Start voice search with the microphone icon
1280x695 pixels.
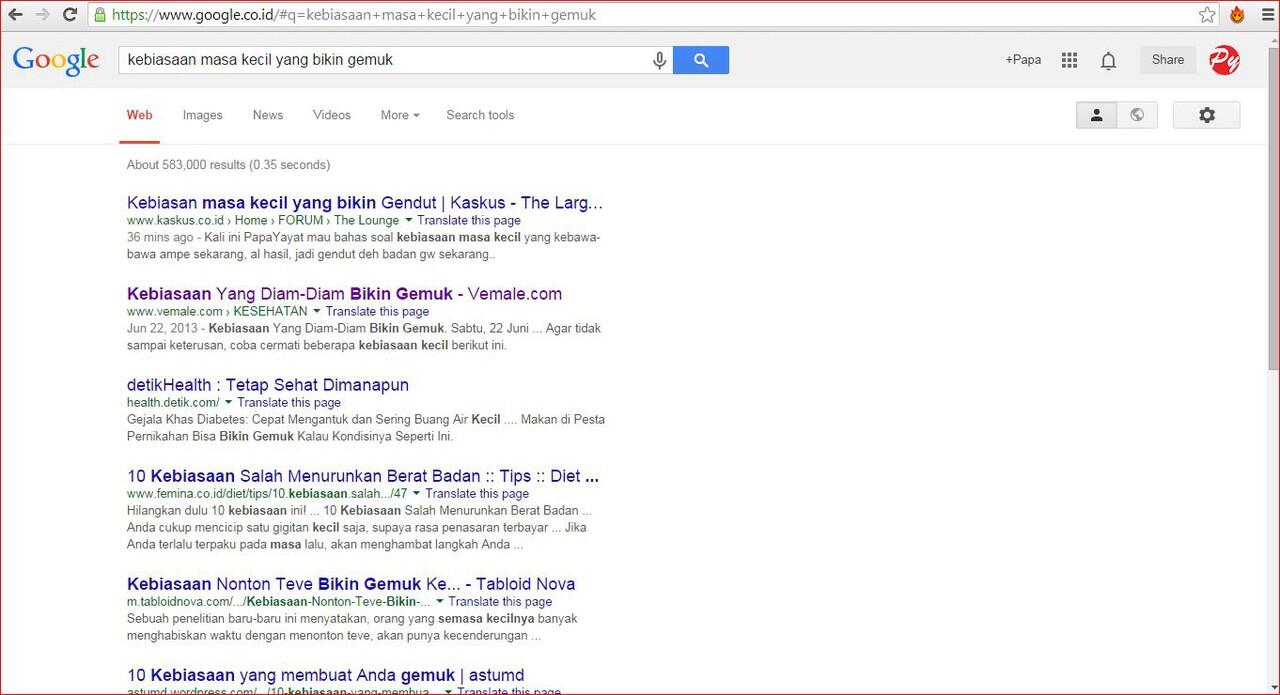tap(660, 60)
